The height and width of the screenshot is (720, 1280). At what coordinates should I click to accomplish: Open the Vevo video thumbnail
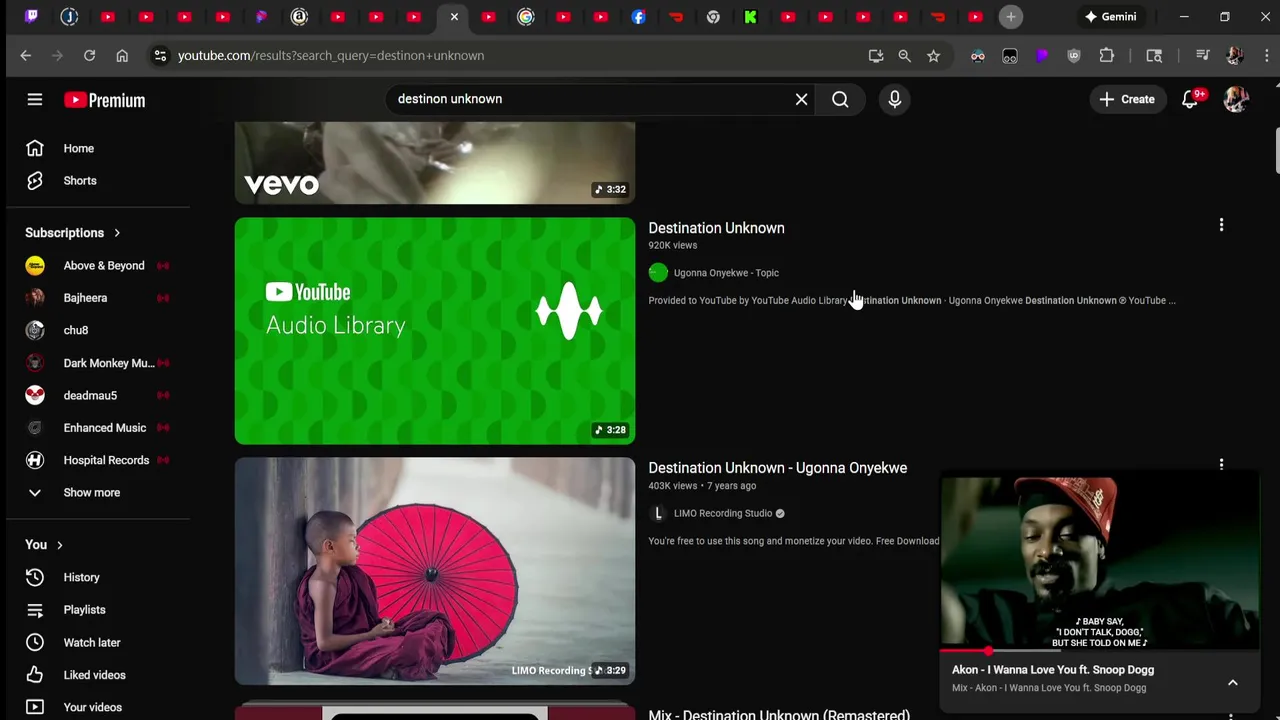point(435,163)
